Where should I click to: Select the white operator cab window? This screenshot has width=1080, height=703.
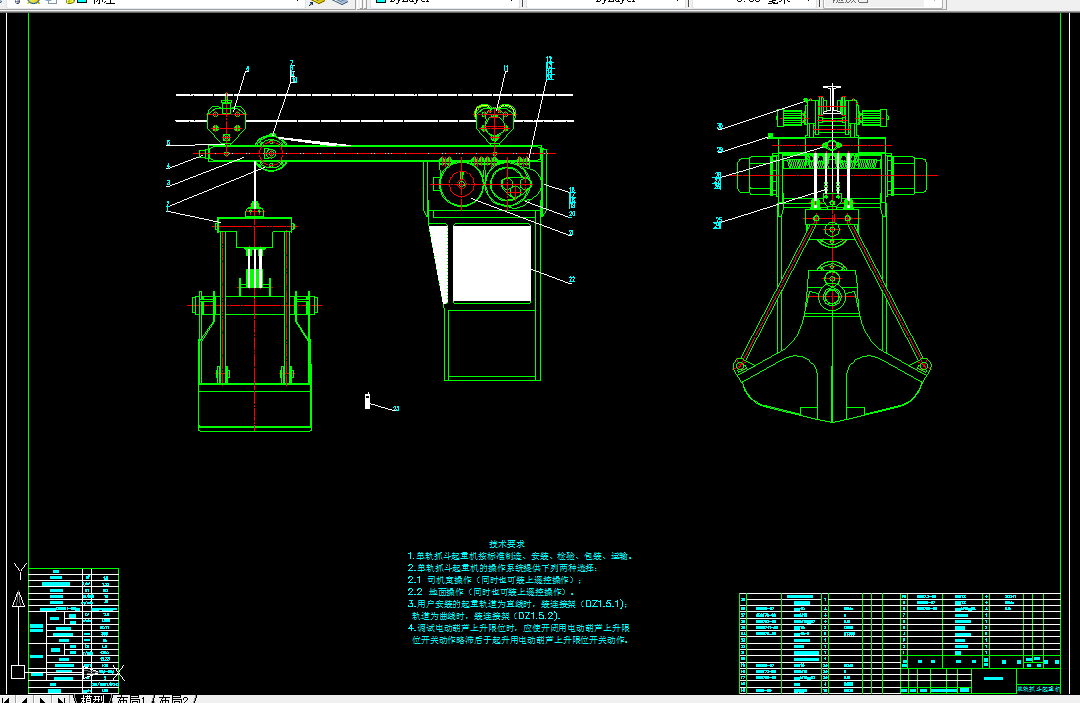[x=492, y=263]
